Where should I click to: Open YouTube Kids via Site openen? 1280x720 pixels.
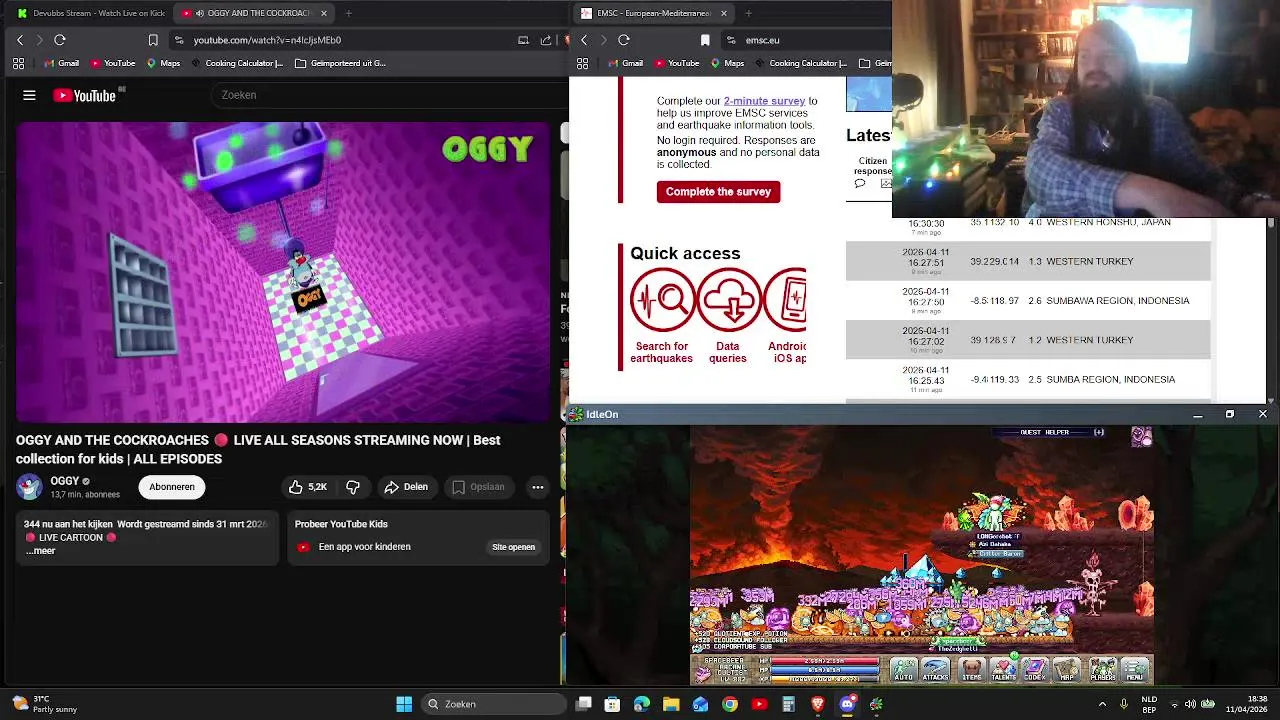[x=513, y=547]
